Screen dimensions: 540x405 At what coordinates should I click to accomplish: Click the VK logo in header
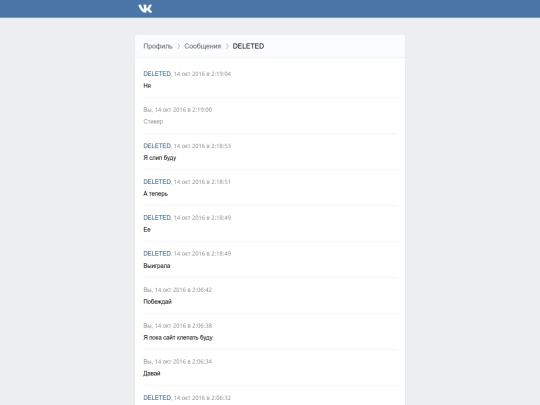[x=145, y=9]
